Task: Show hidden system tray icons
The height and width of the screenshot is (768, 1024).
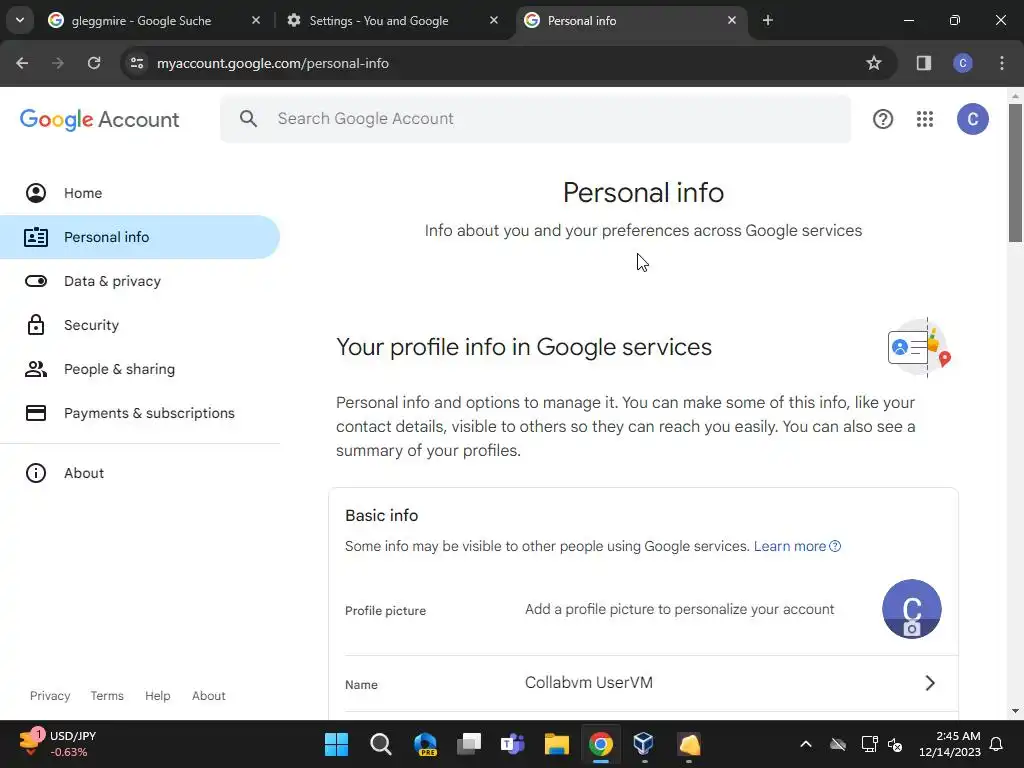Action: pyautogui.click(x=806, y=744)
